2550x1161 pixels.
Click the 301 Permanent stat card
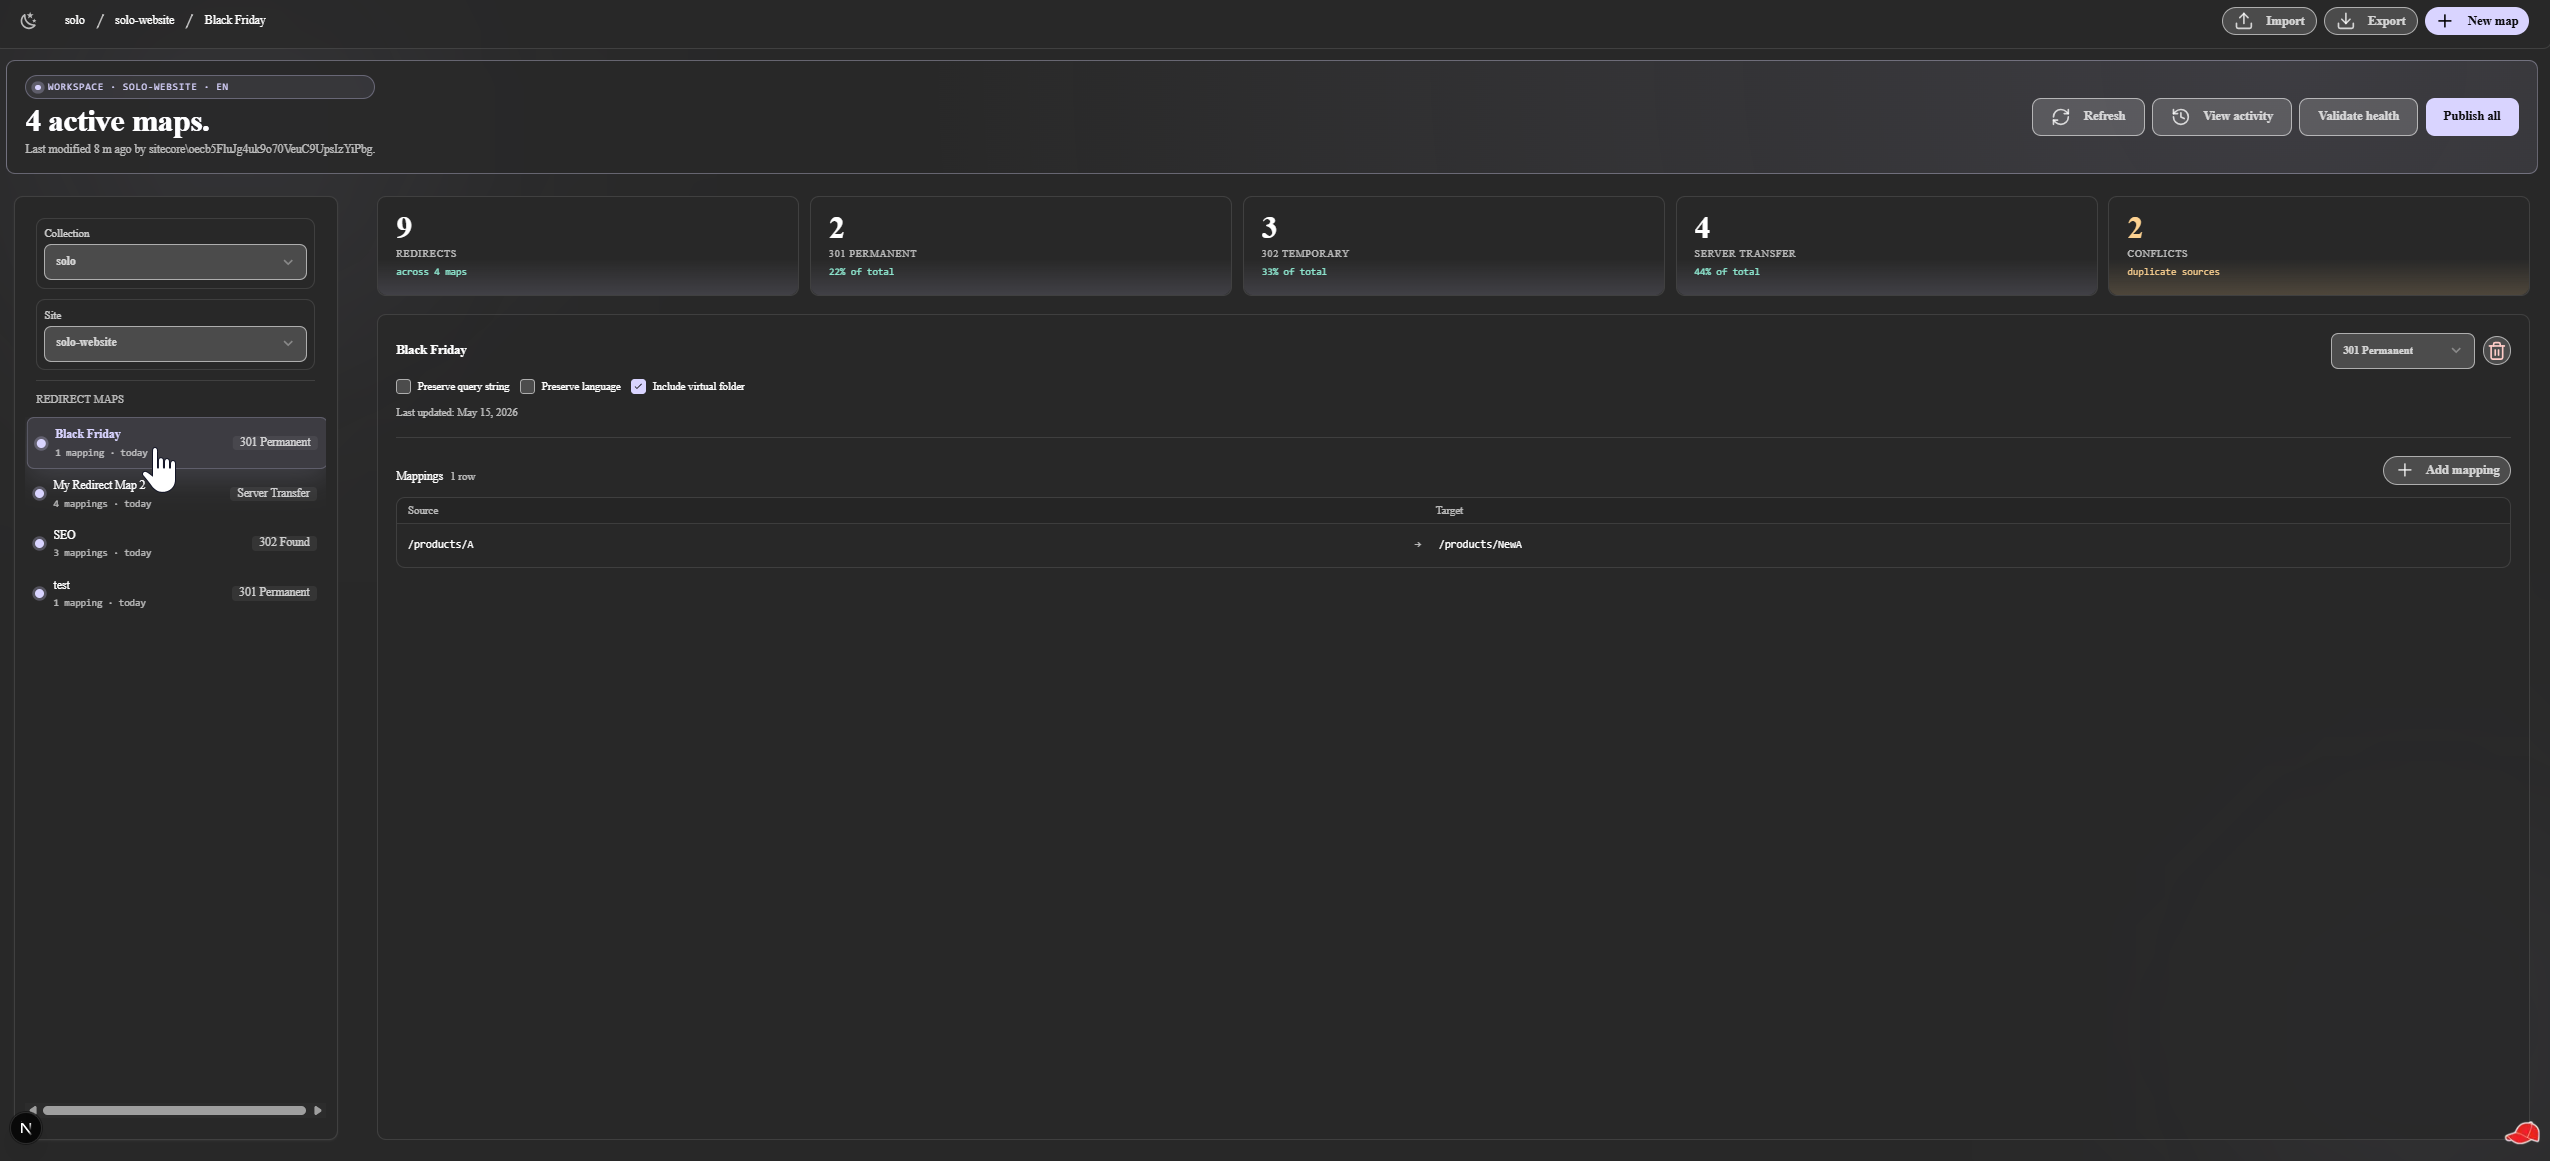pyautogui.click(x=1020, y=246)
